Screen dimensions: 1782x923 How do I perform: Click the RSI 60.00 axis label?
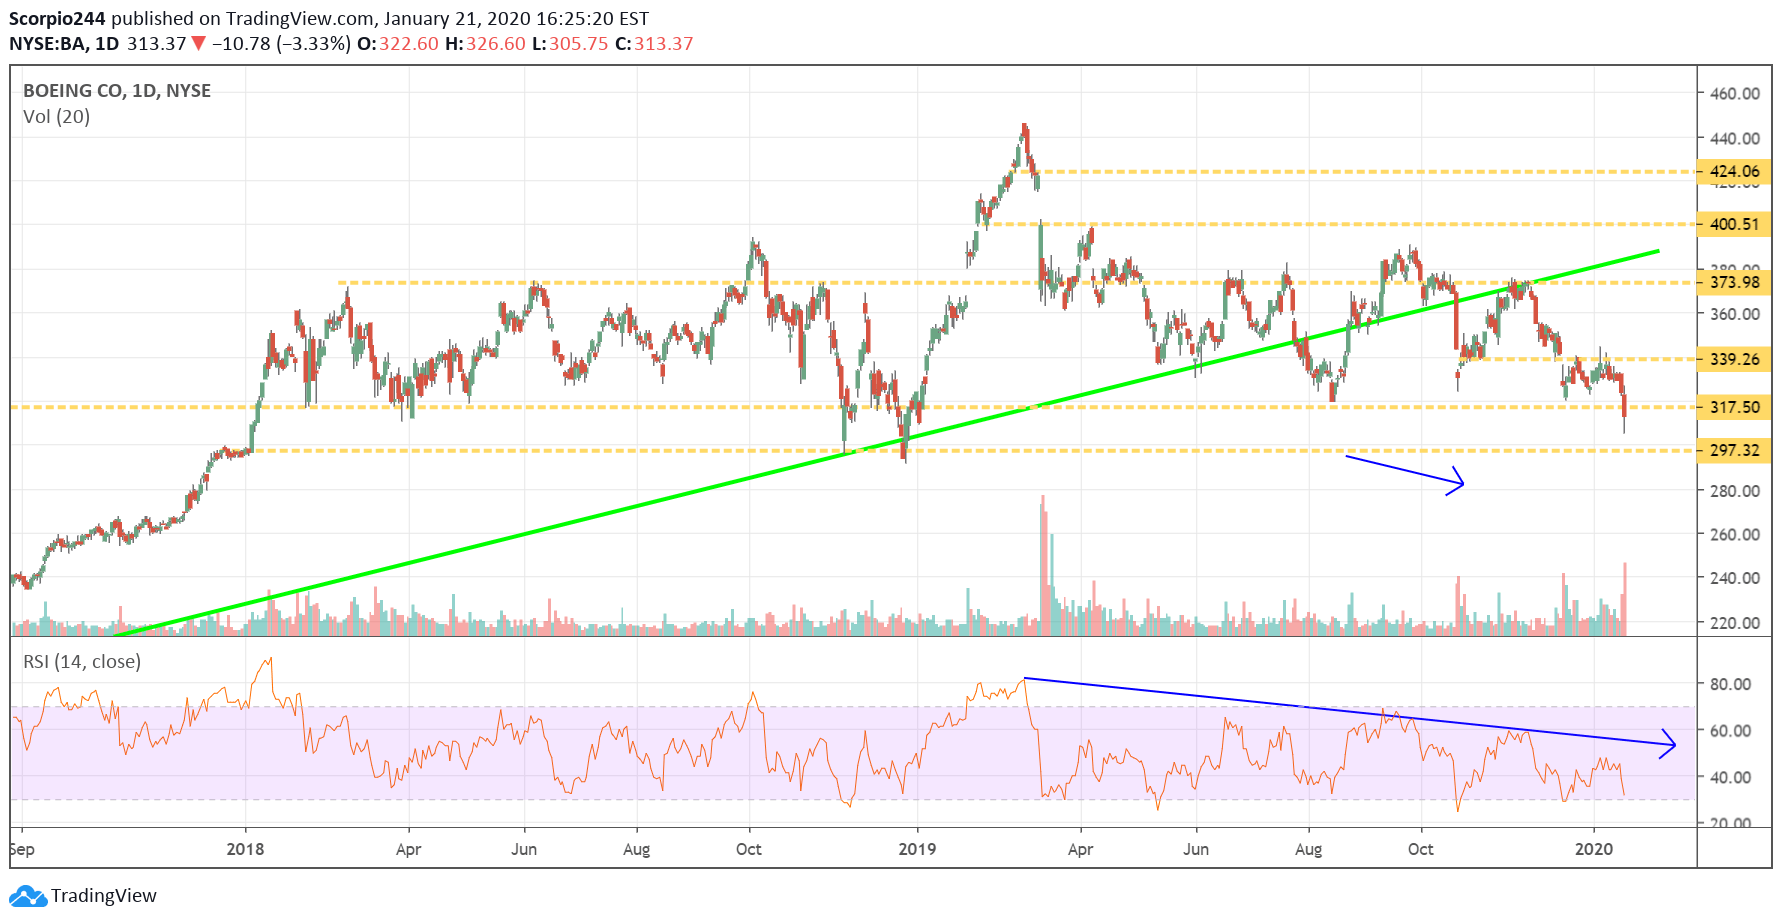[x=1731, y=730]
